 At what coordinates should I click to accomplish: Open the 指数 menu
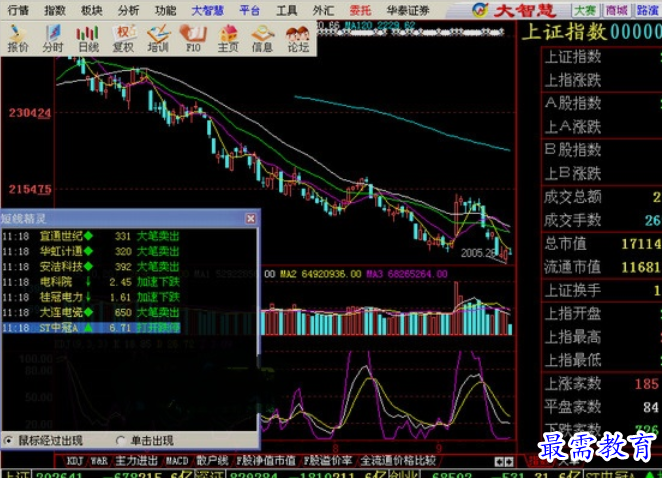click(x=55, y=10)
